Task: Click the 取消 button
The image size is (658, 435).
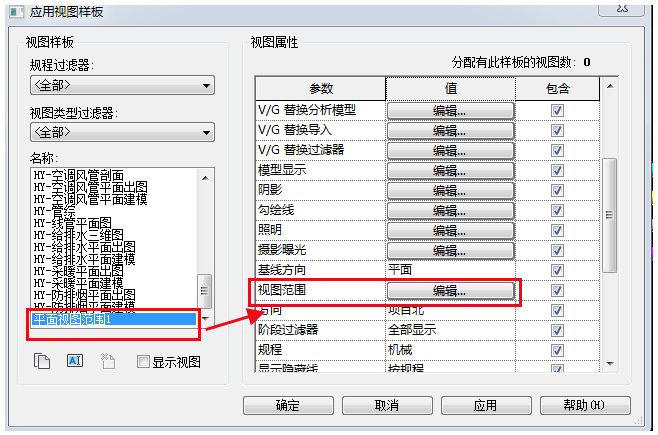Action: pyautogui.click(x=387, y=405)
